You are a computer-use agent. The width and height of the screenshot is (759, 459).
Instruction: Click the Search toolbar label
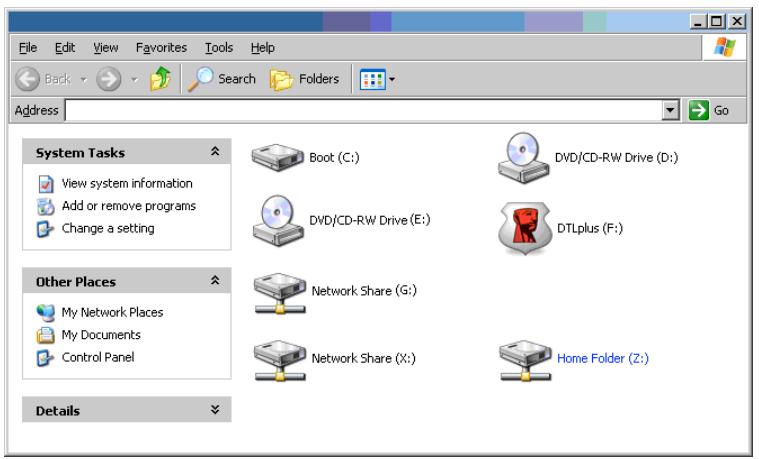click(237, 79)
